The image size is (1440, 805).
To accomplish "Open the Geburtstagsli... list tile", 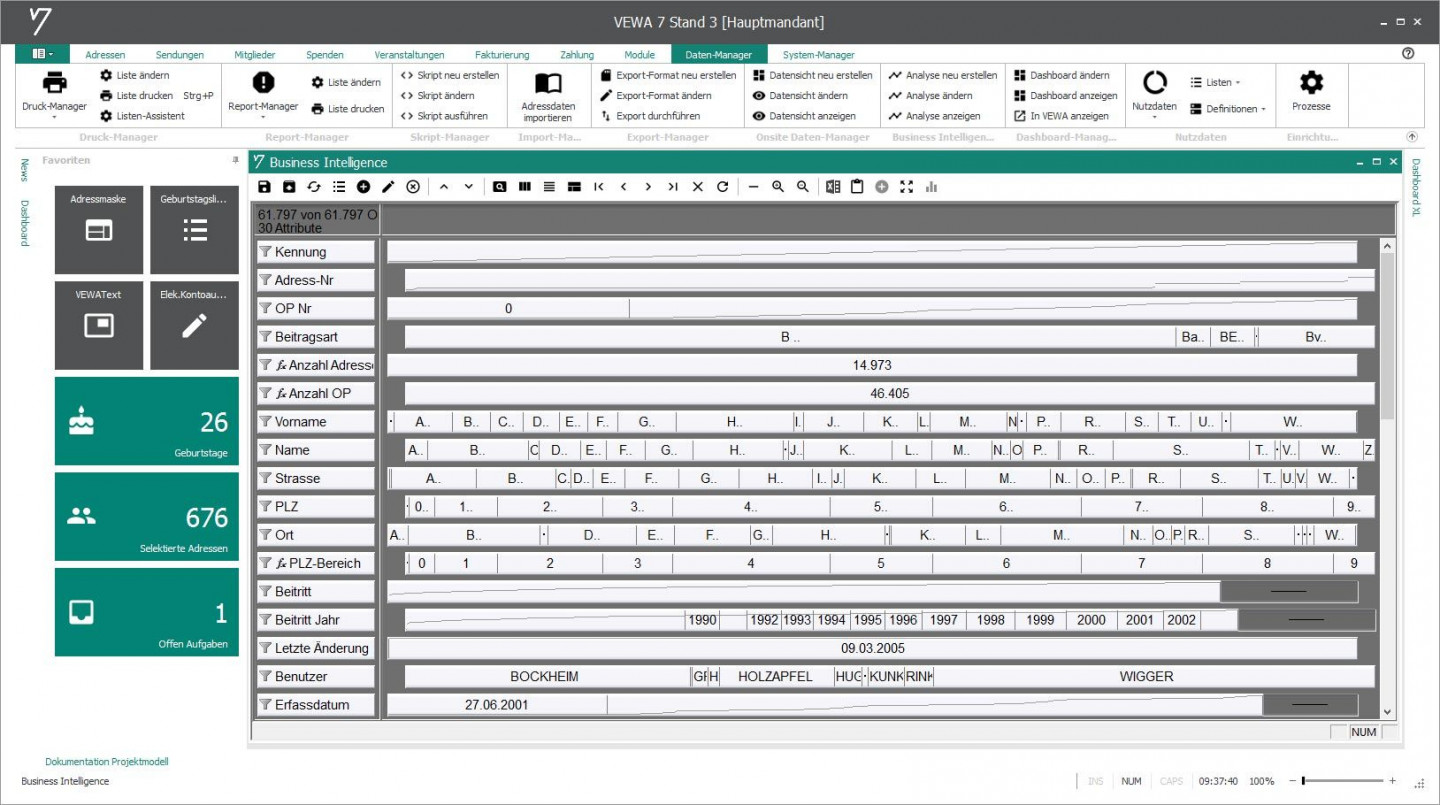I will coord(195,229).
